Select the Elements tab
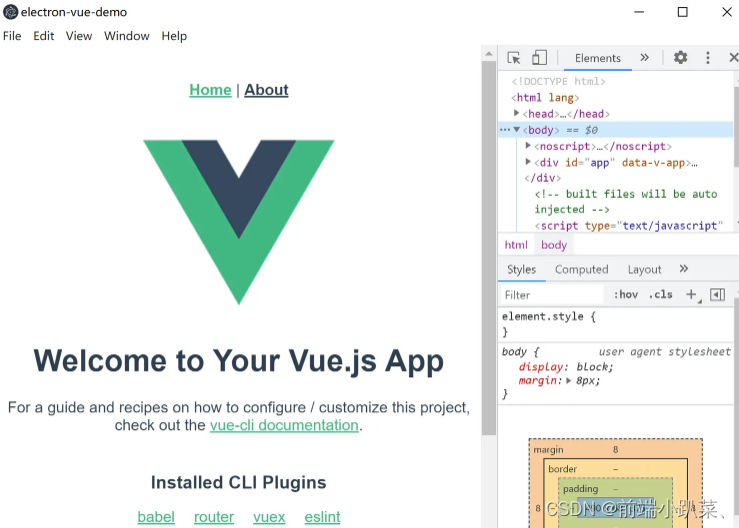The width and height of the screenshot is (739, 528). [598, 58]
